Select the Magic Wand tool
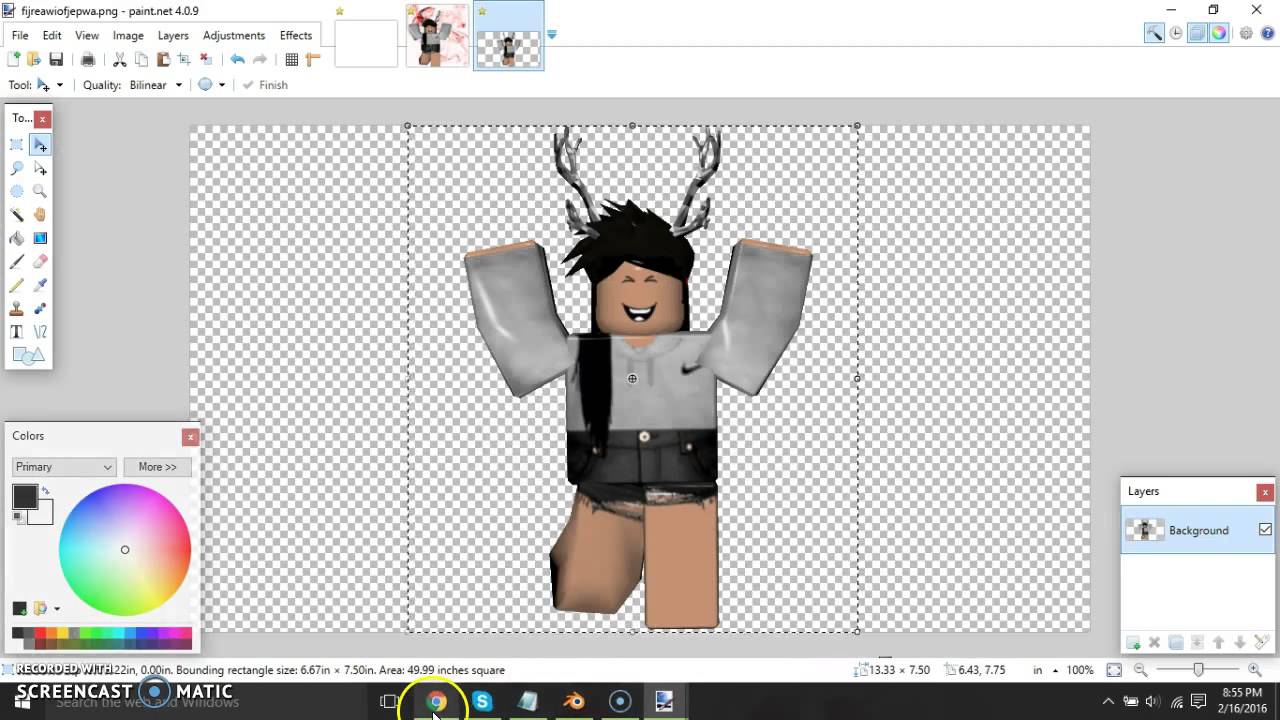This screenshot has width=1280, height=720. [x=15, y=214]
